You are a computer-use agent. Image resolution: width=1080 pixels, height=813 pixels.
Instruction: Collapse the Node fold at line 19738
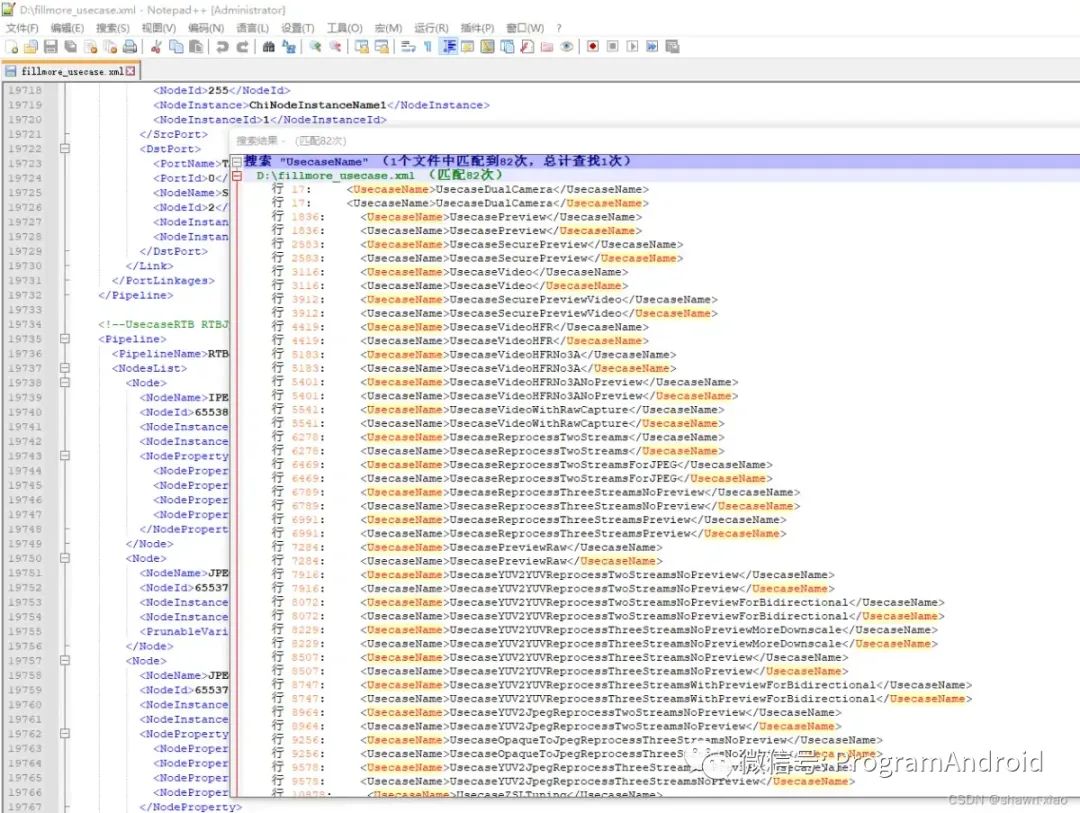coord(65,382)
